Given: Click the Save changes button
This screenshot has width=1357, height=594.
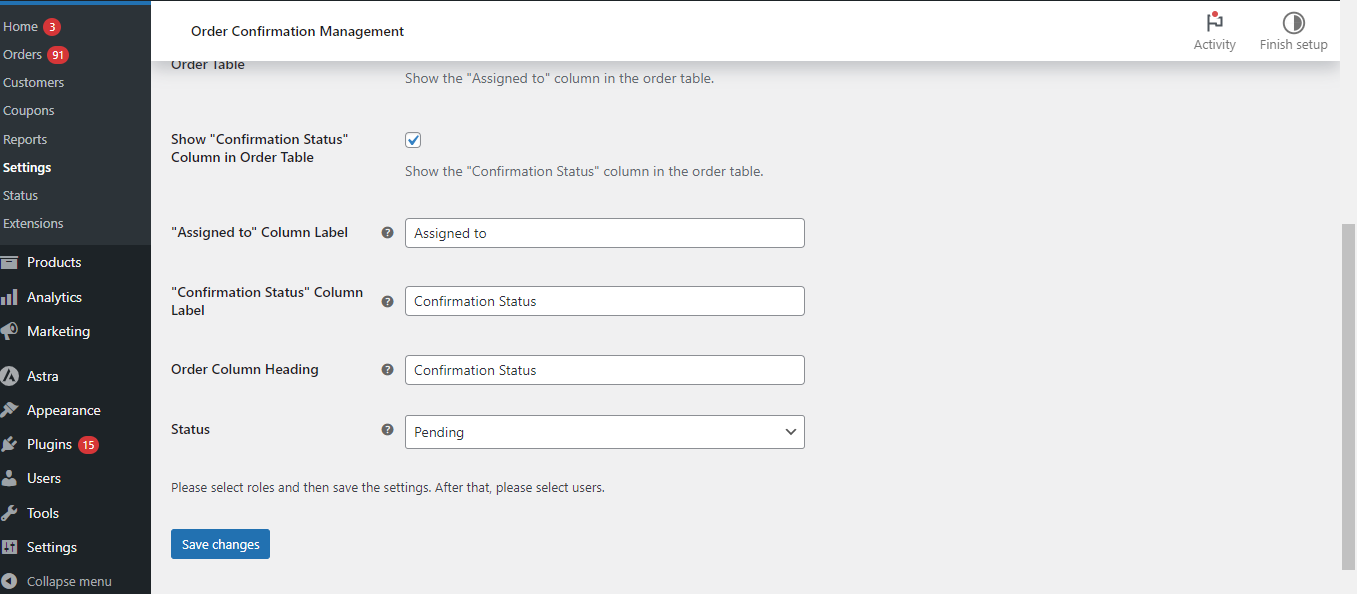Looking at the screenshot, I should click(220, 543).
